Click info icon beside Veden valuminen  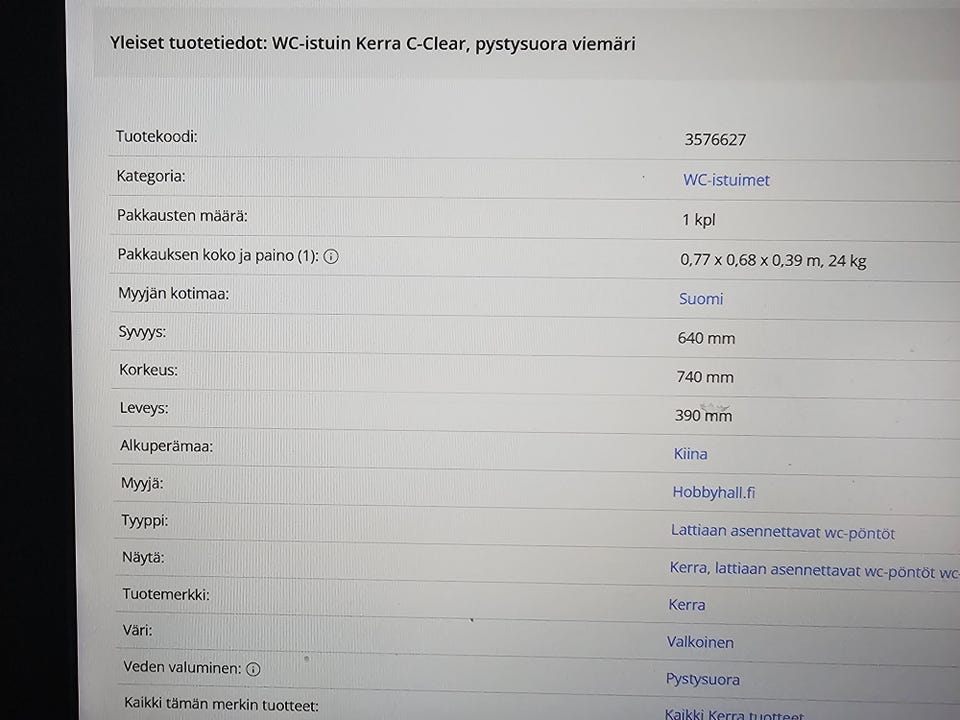[253, 669]
